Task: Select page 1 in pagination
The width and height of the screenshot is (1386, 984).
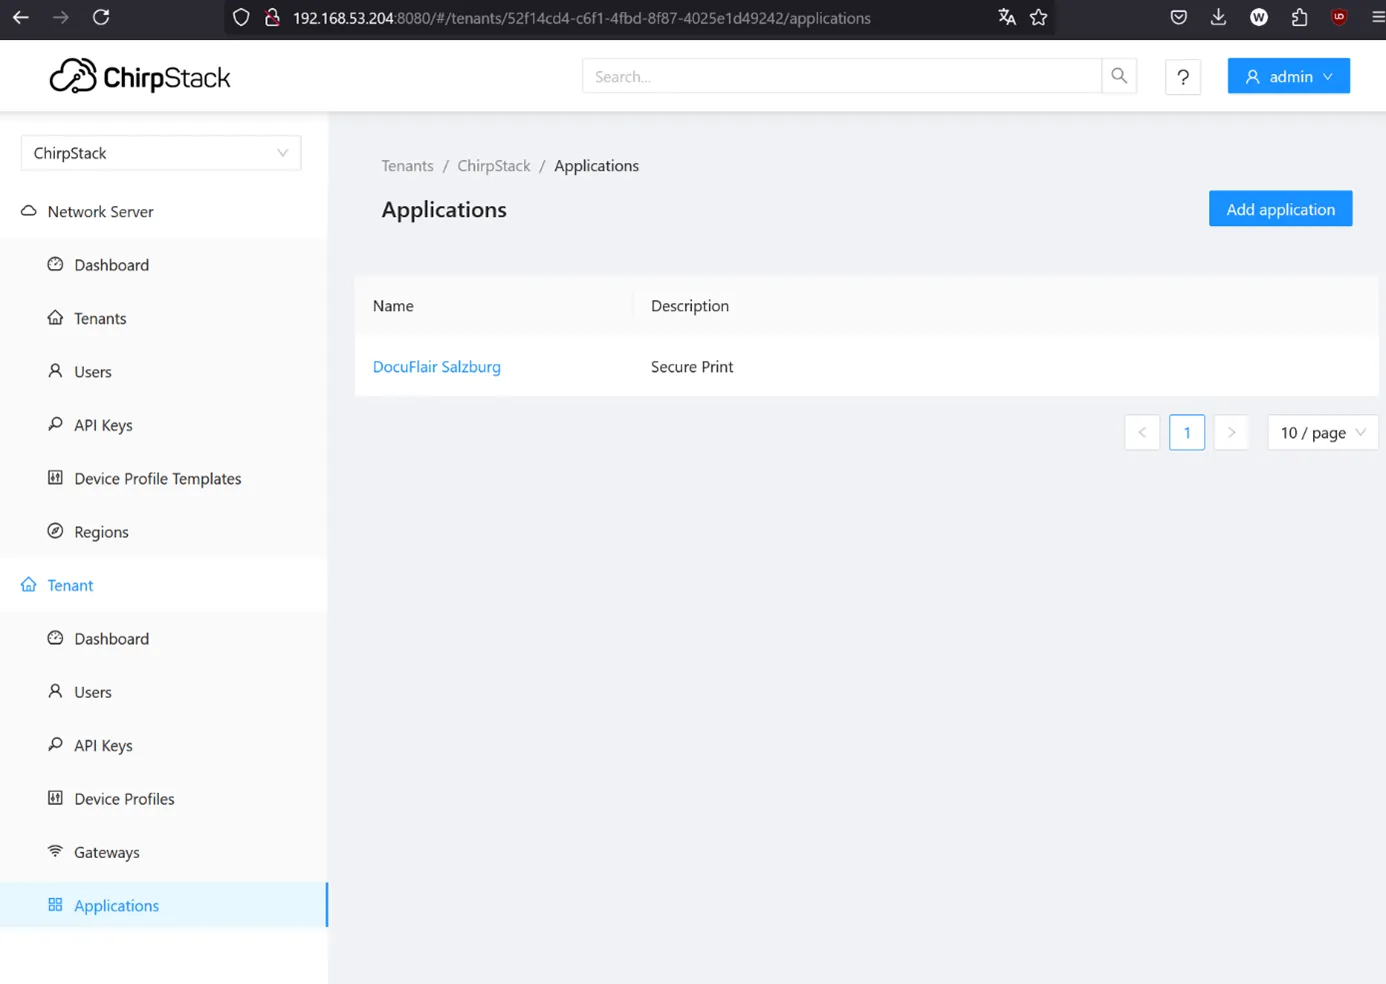Action: pos(1187,433)
